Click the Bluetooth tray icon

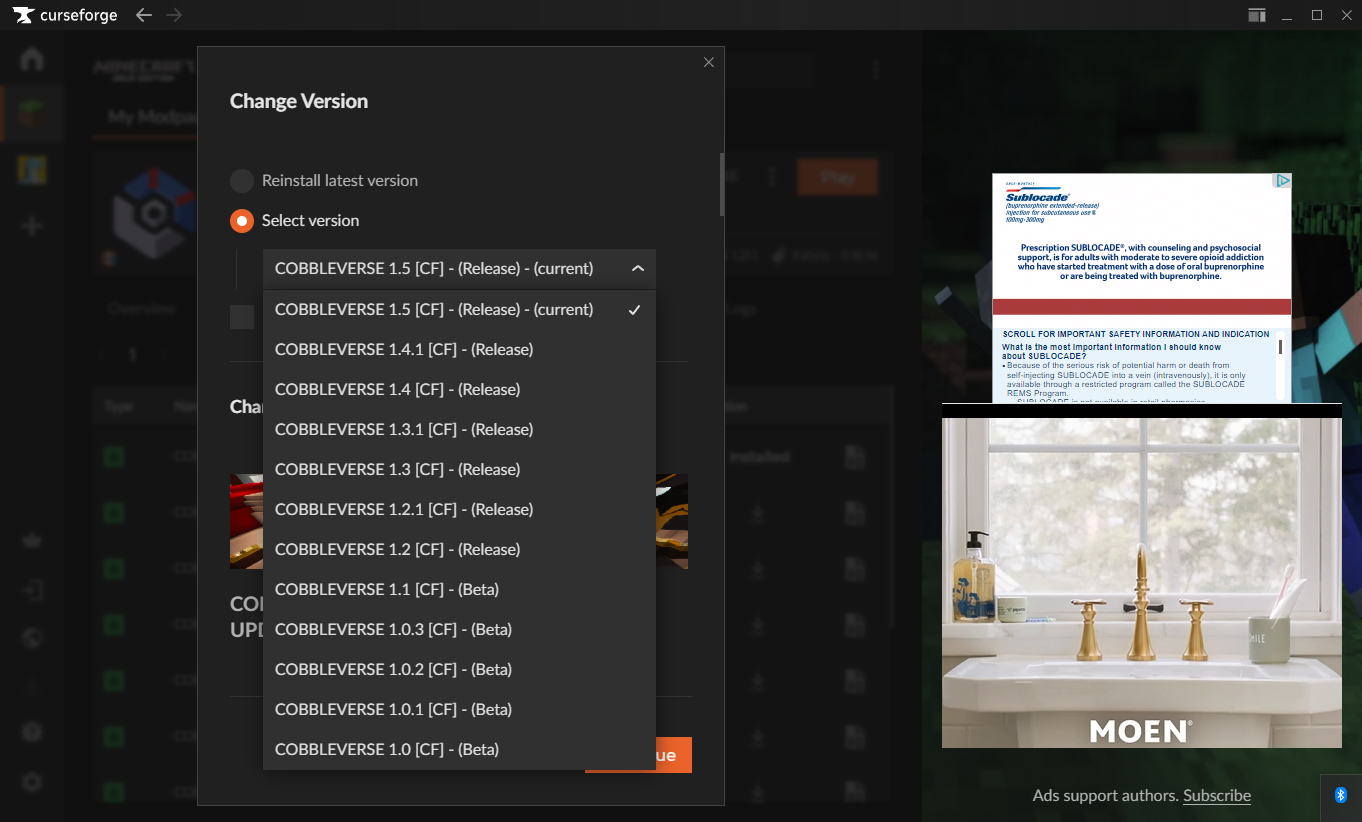(1341, 795)
